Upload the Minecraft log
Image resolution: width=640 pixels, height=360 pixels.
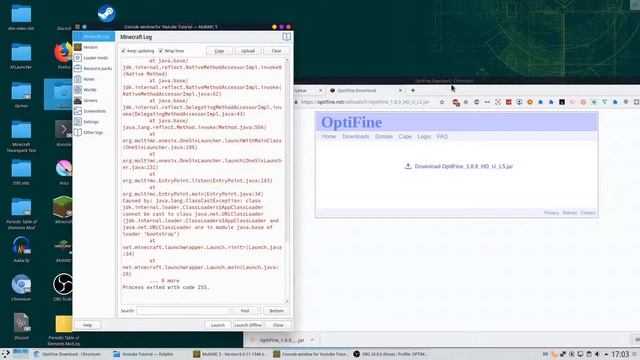[x=248, y=51]
